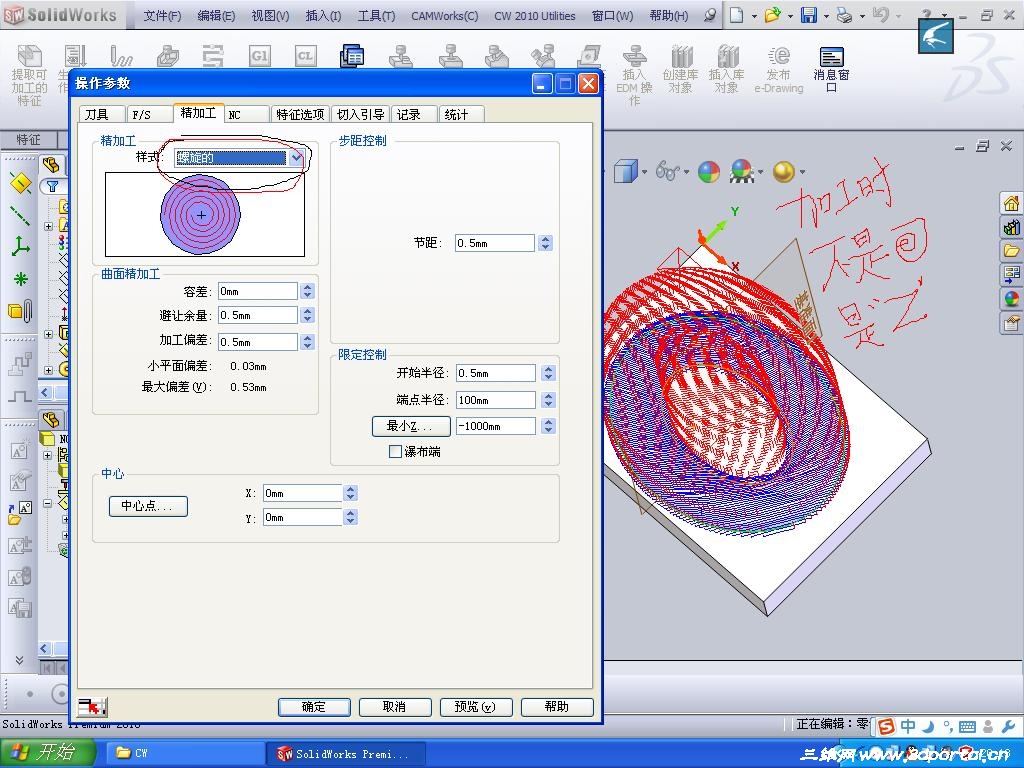Click the 端点半径 spinner arrows

[549, 400]
